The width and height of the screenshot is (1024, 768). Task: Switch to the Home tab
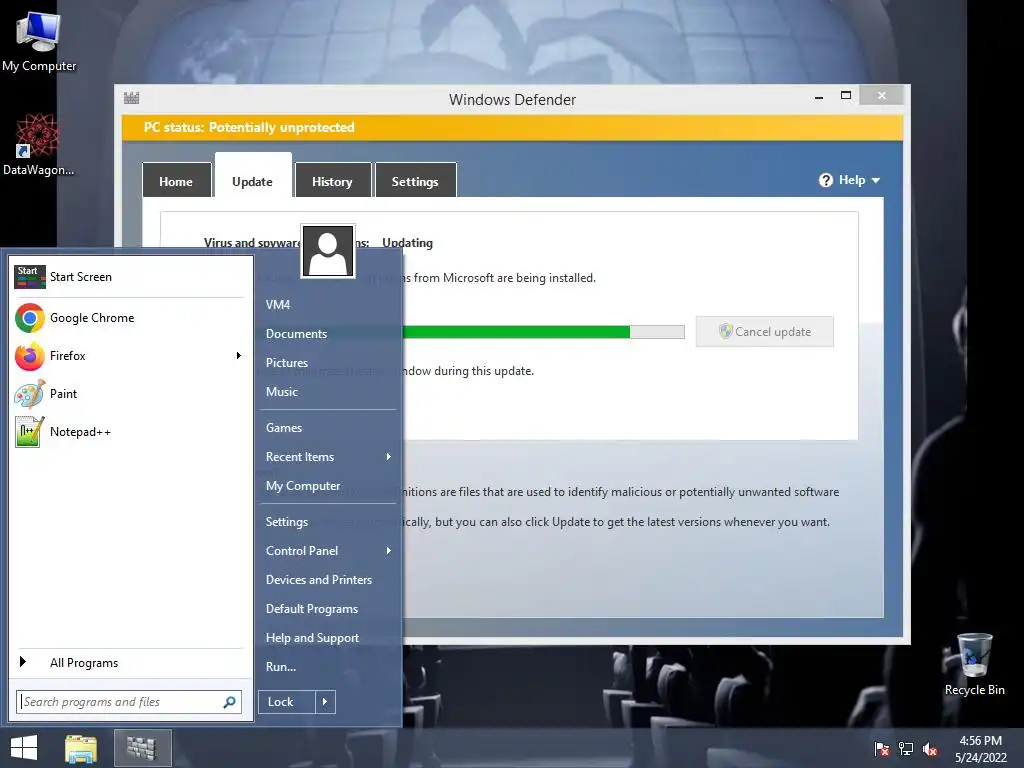click(176, 181)
